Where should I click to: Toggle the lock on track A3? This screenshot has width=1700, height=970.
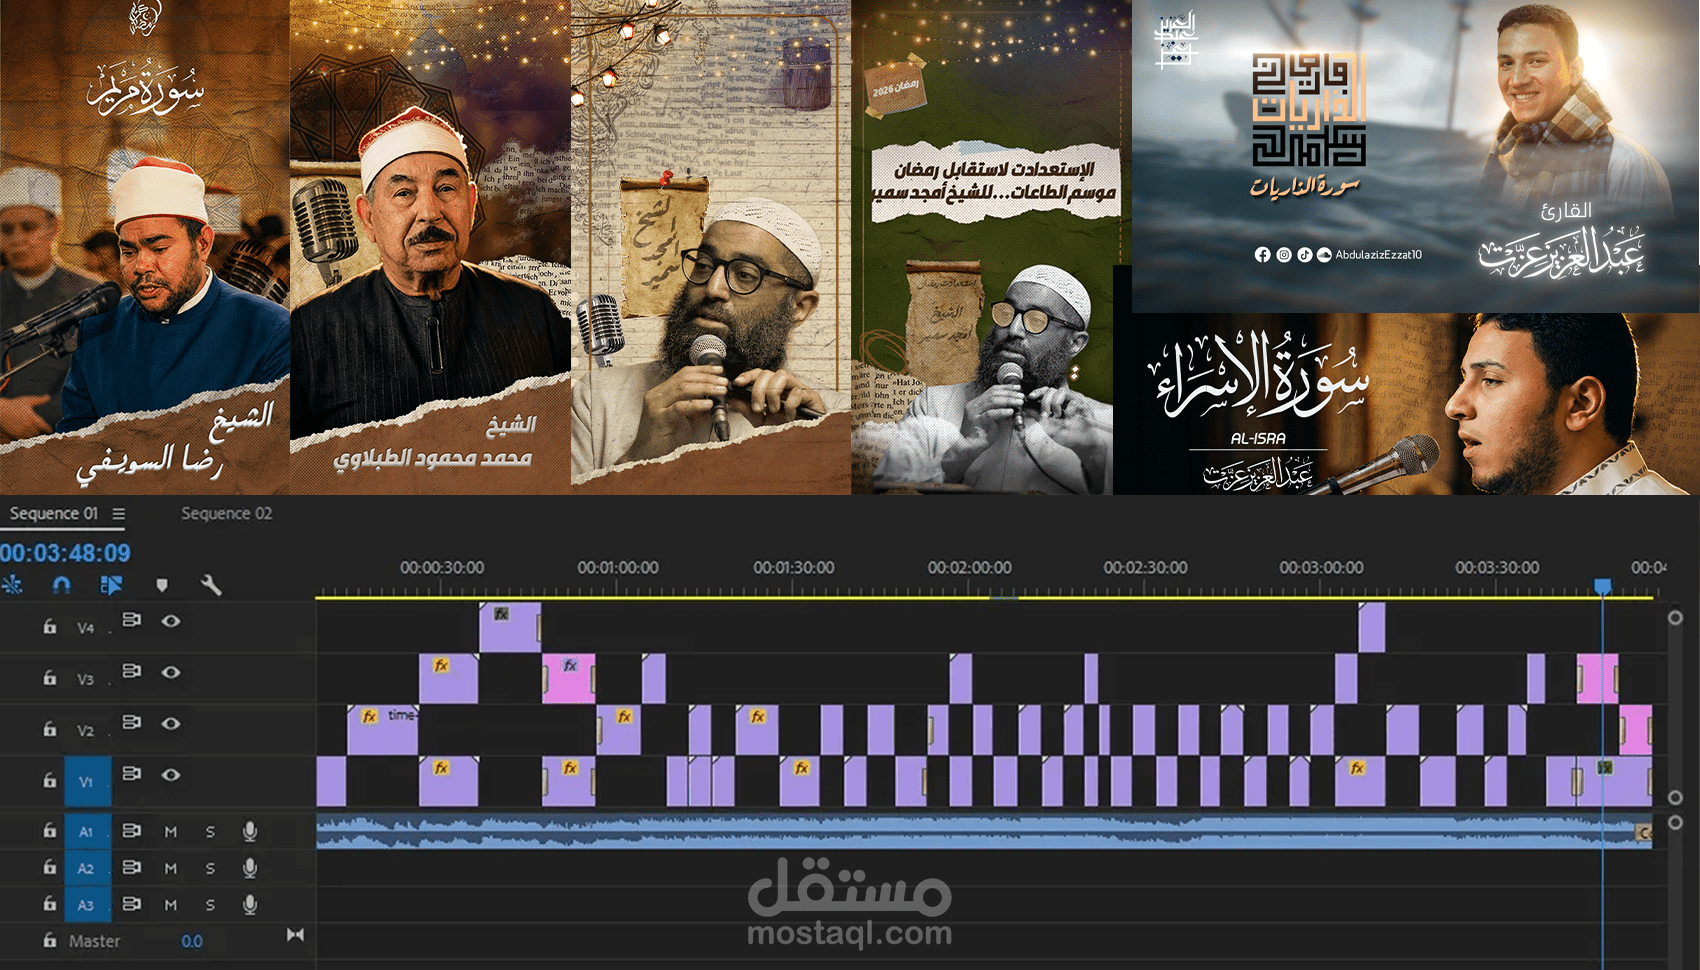[49, 903]
